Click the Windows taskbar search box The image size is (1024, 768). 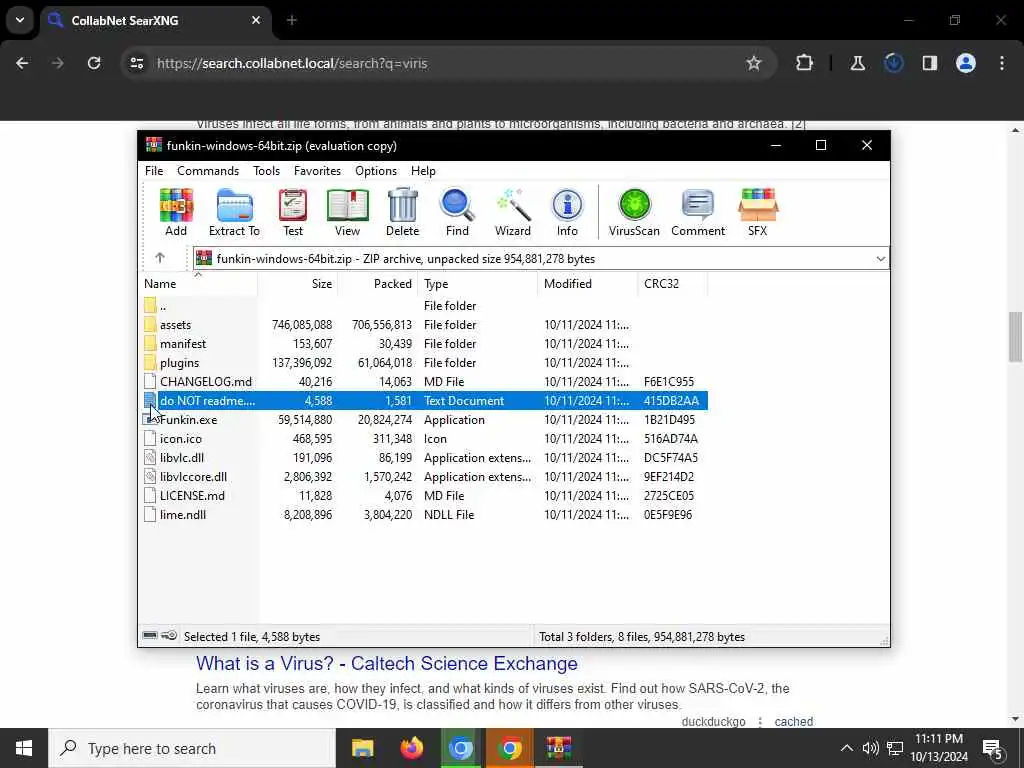192,748
